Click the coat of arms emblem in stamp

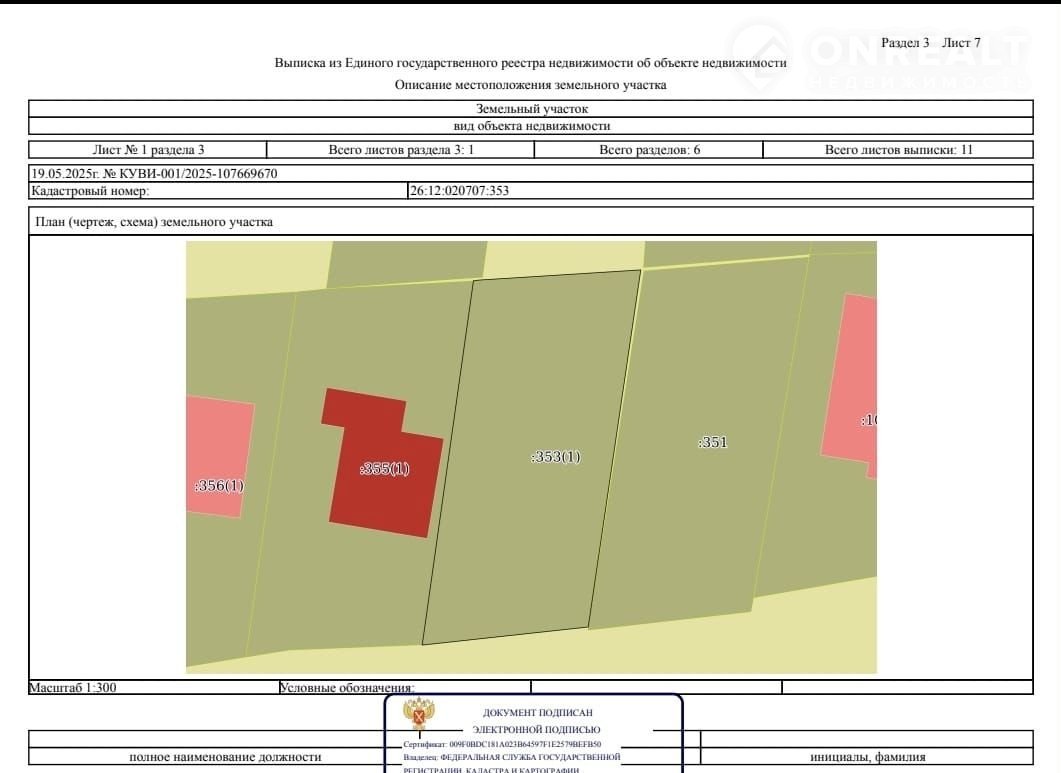click(x=418, y=717)
